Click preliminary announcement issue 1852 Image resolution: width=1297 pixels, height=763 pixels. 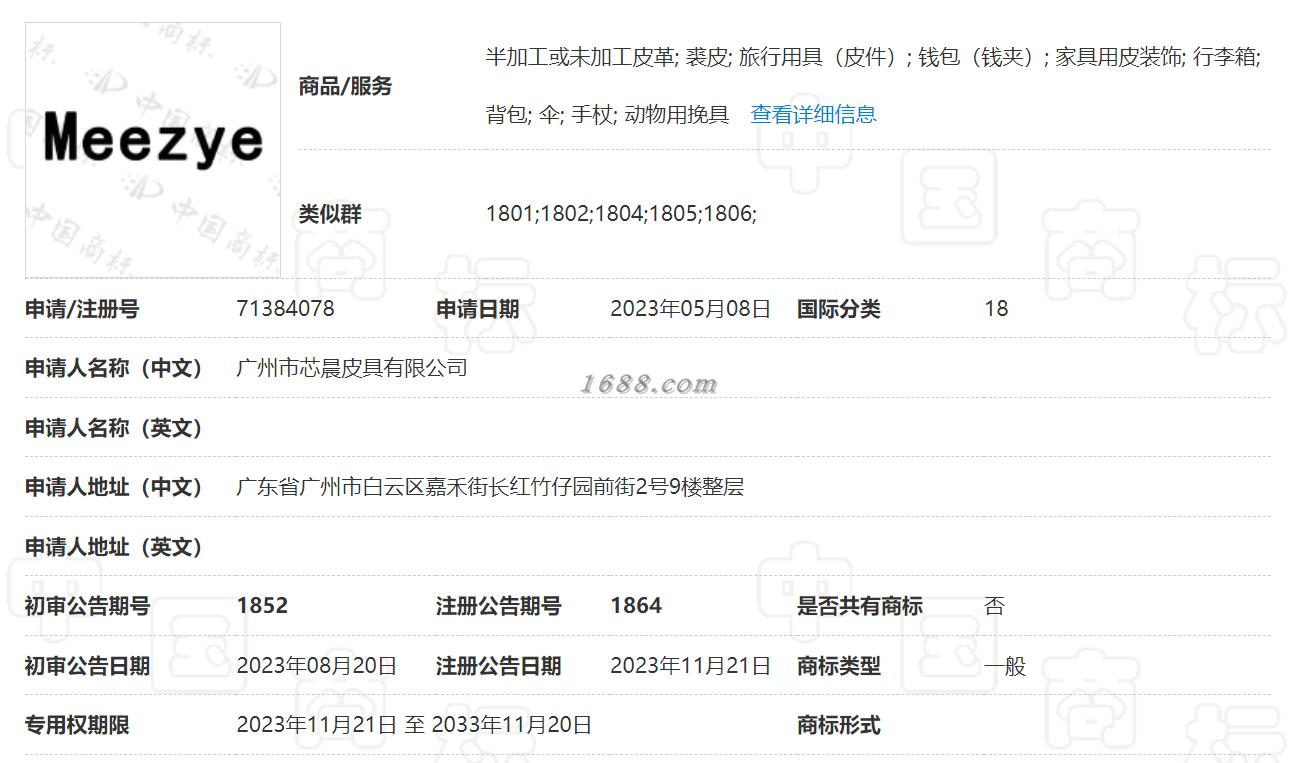(x=262, y=606)
